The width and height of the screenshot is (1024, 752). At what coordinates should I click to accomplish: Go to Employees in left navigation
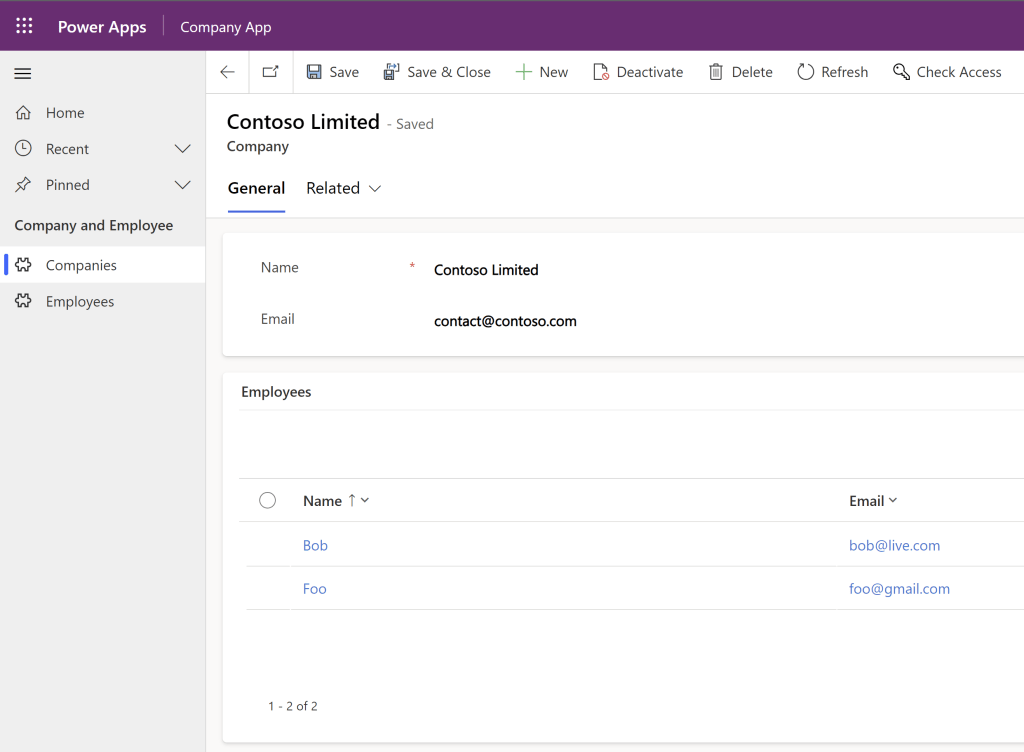click(80, 302)
